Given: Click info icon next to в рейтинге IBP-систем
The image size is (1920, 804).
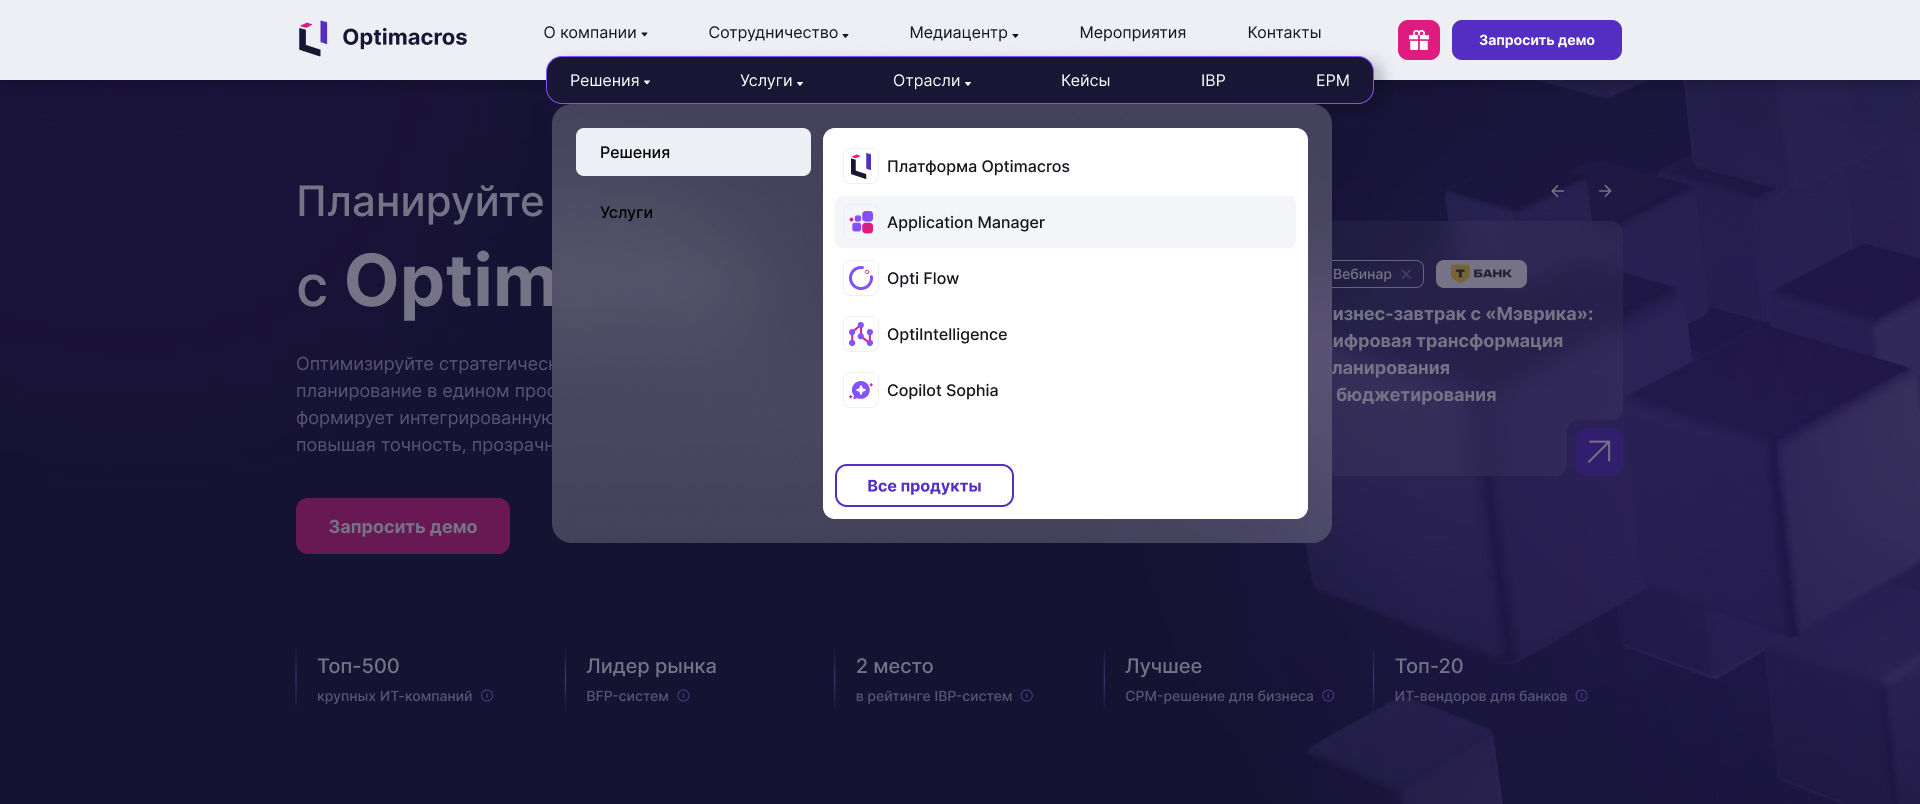Looking at the screenshot, I should coord(1027,696).
